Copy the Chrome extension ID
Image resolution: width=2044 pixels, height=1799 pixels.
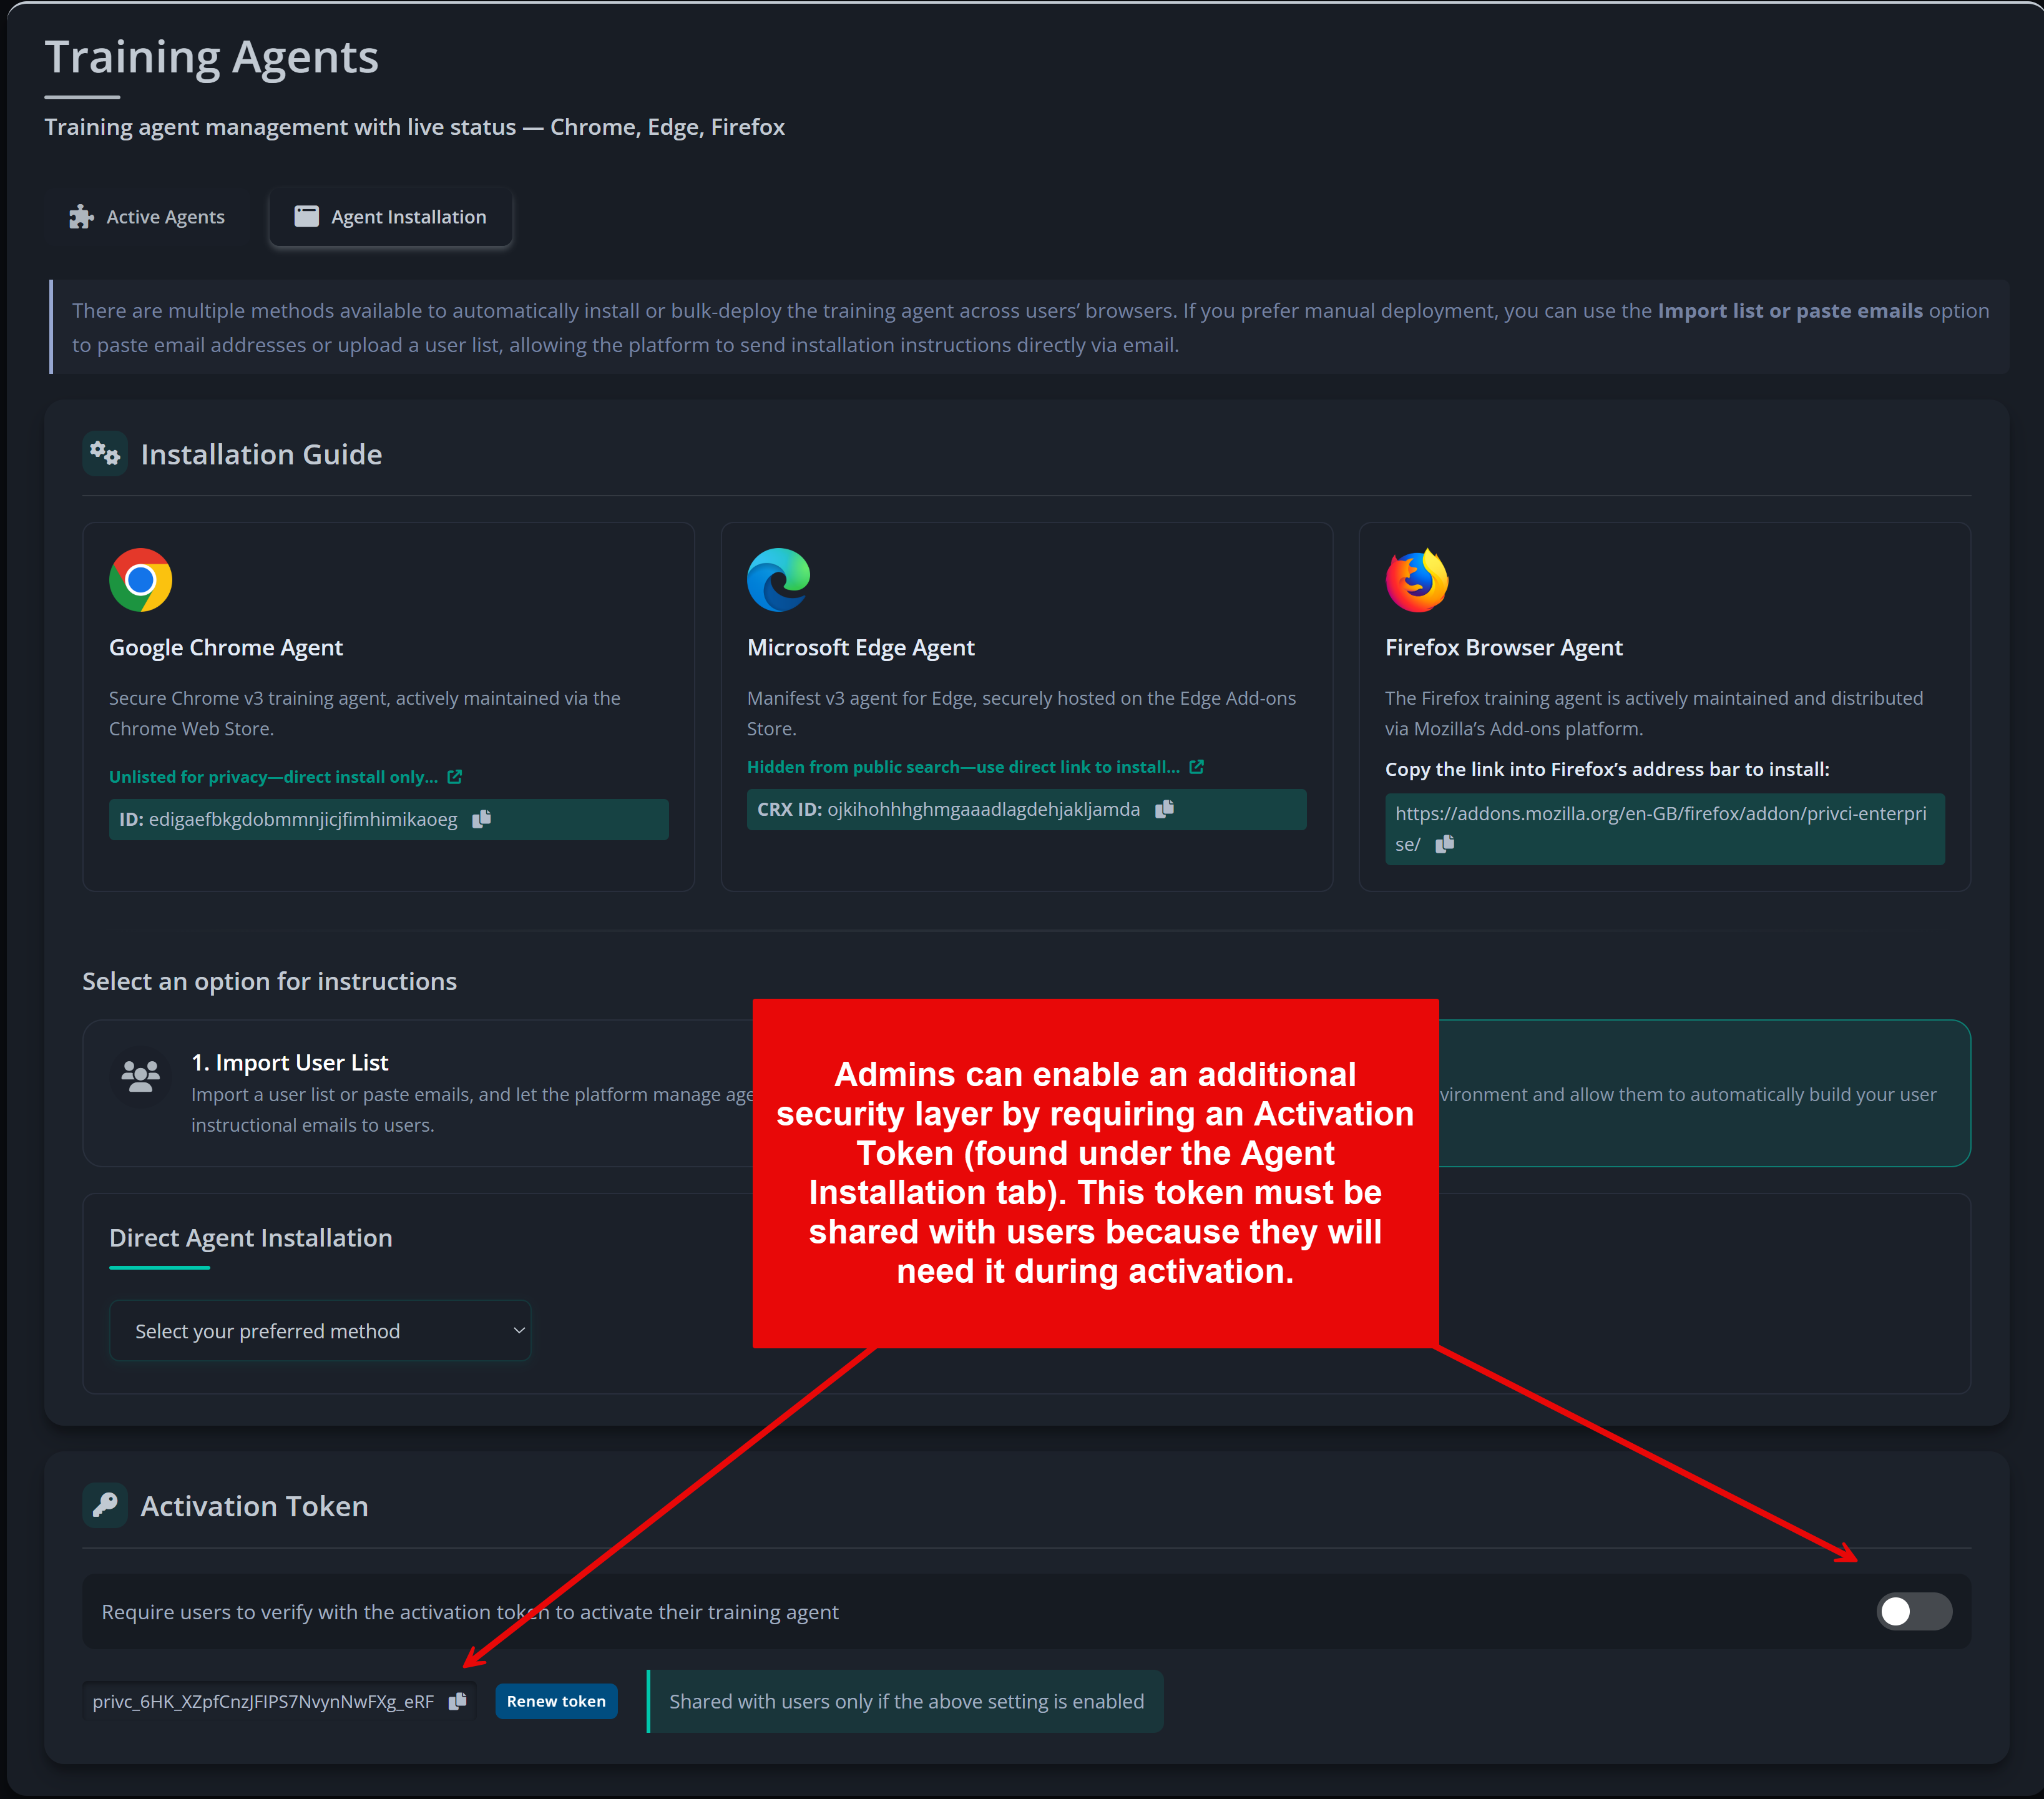pos(482,819)
